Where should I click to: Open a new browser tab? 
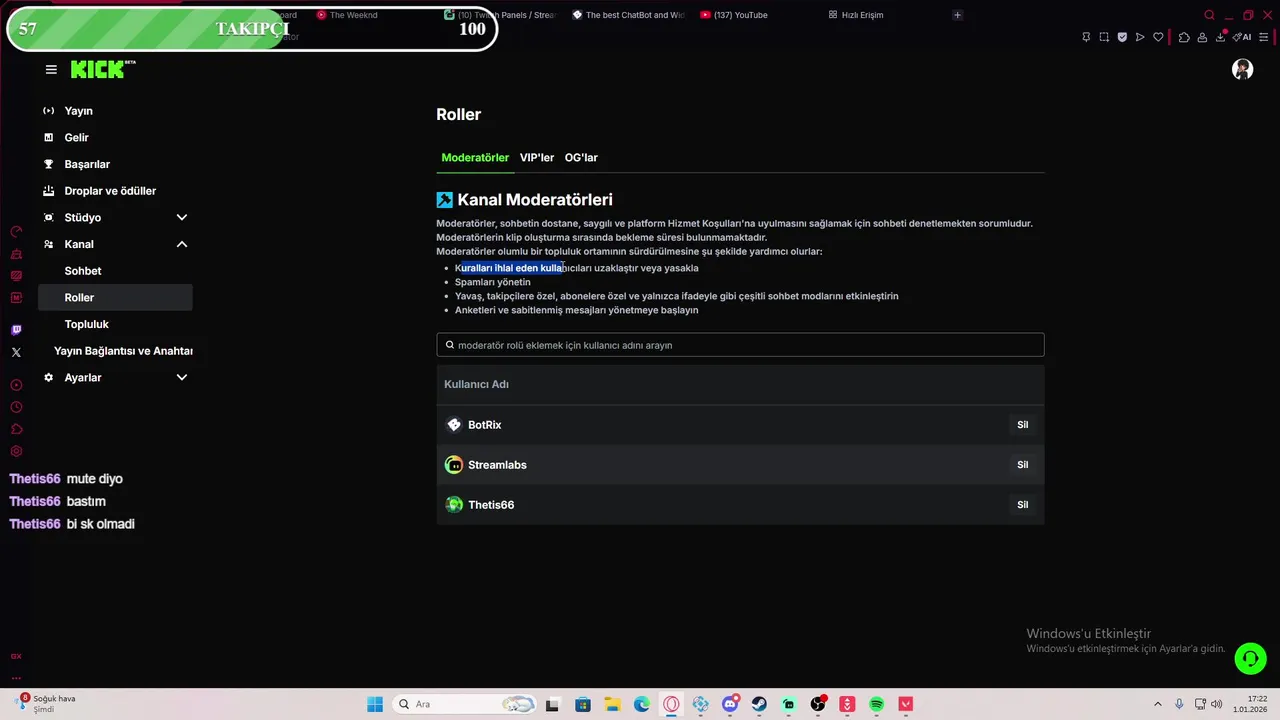point(957,15)
